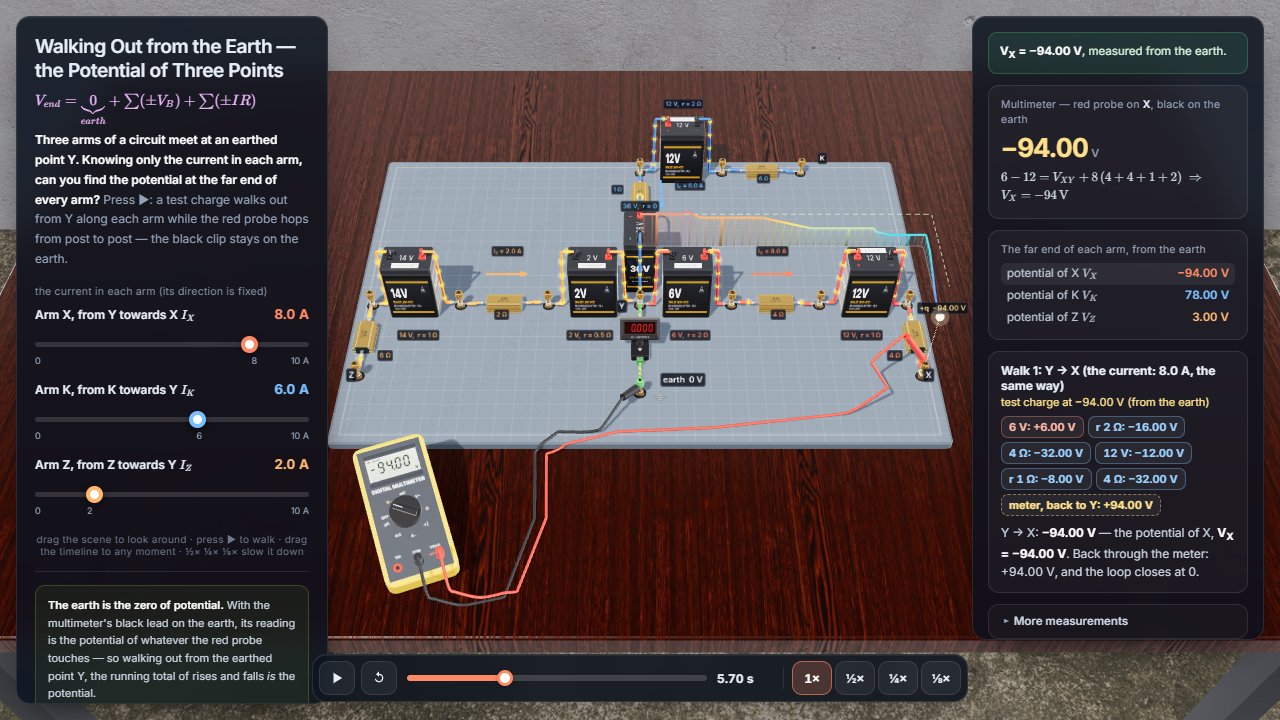Click the earth 0 V label
This screenshot has width=1280, height=720.
click(684, 380)
